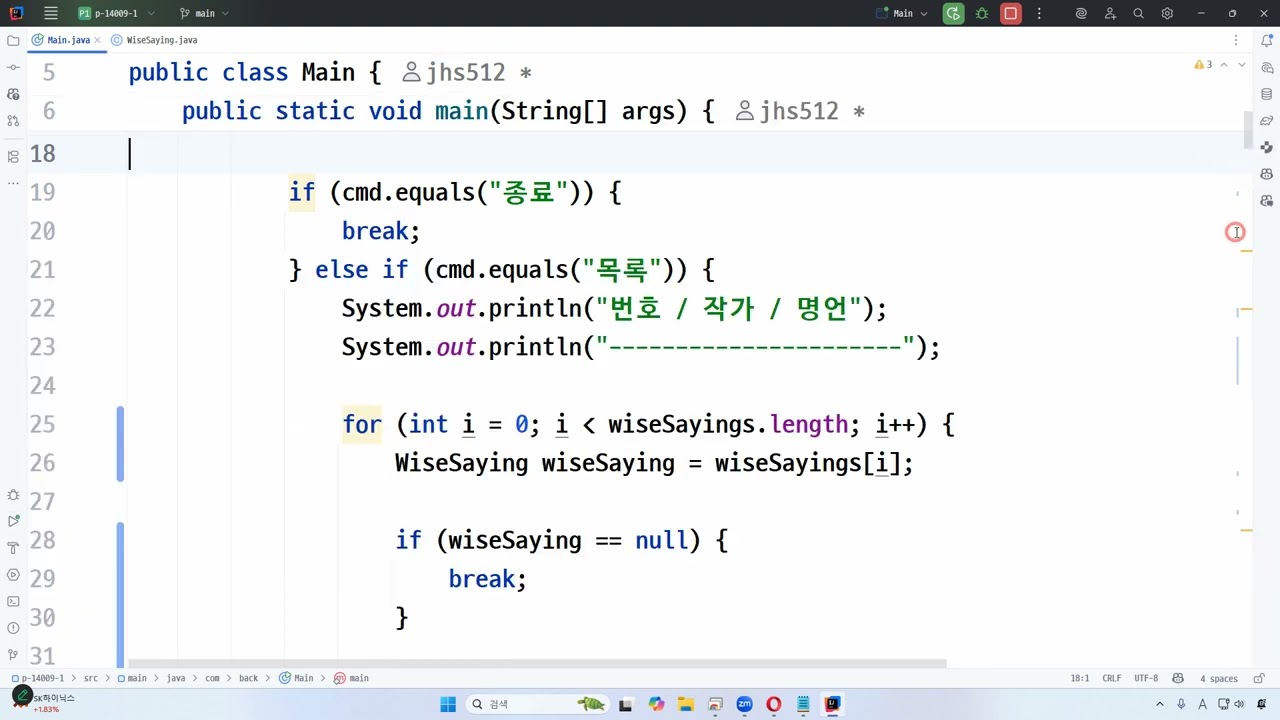
Task: Open the Notifications bell panel
Action: click(x=1267, y=40)
